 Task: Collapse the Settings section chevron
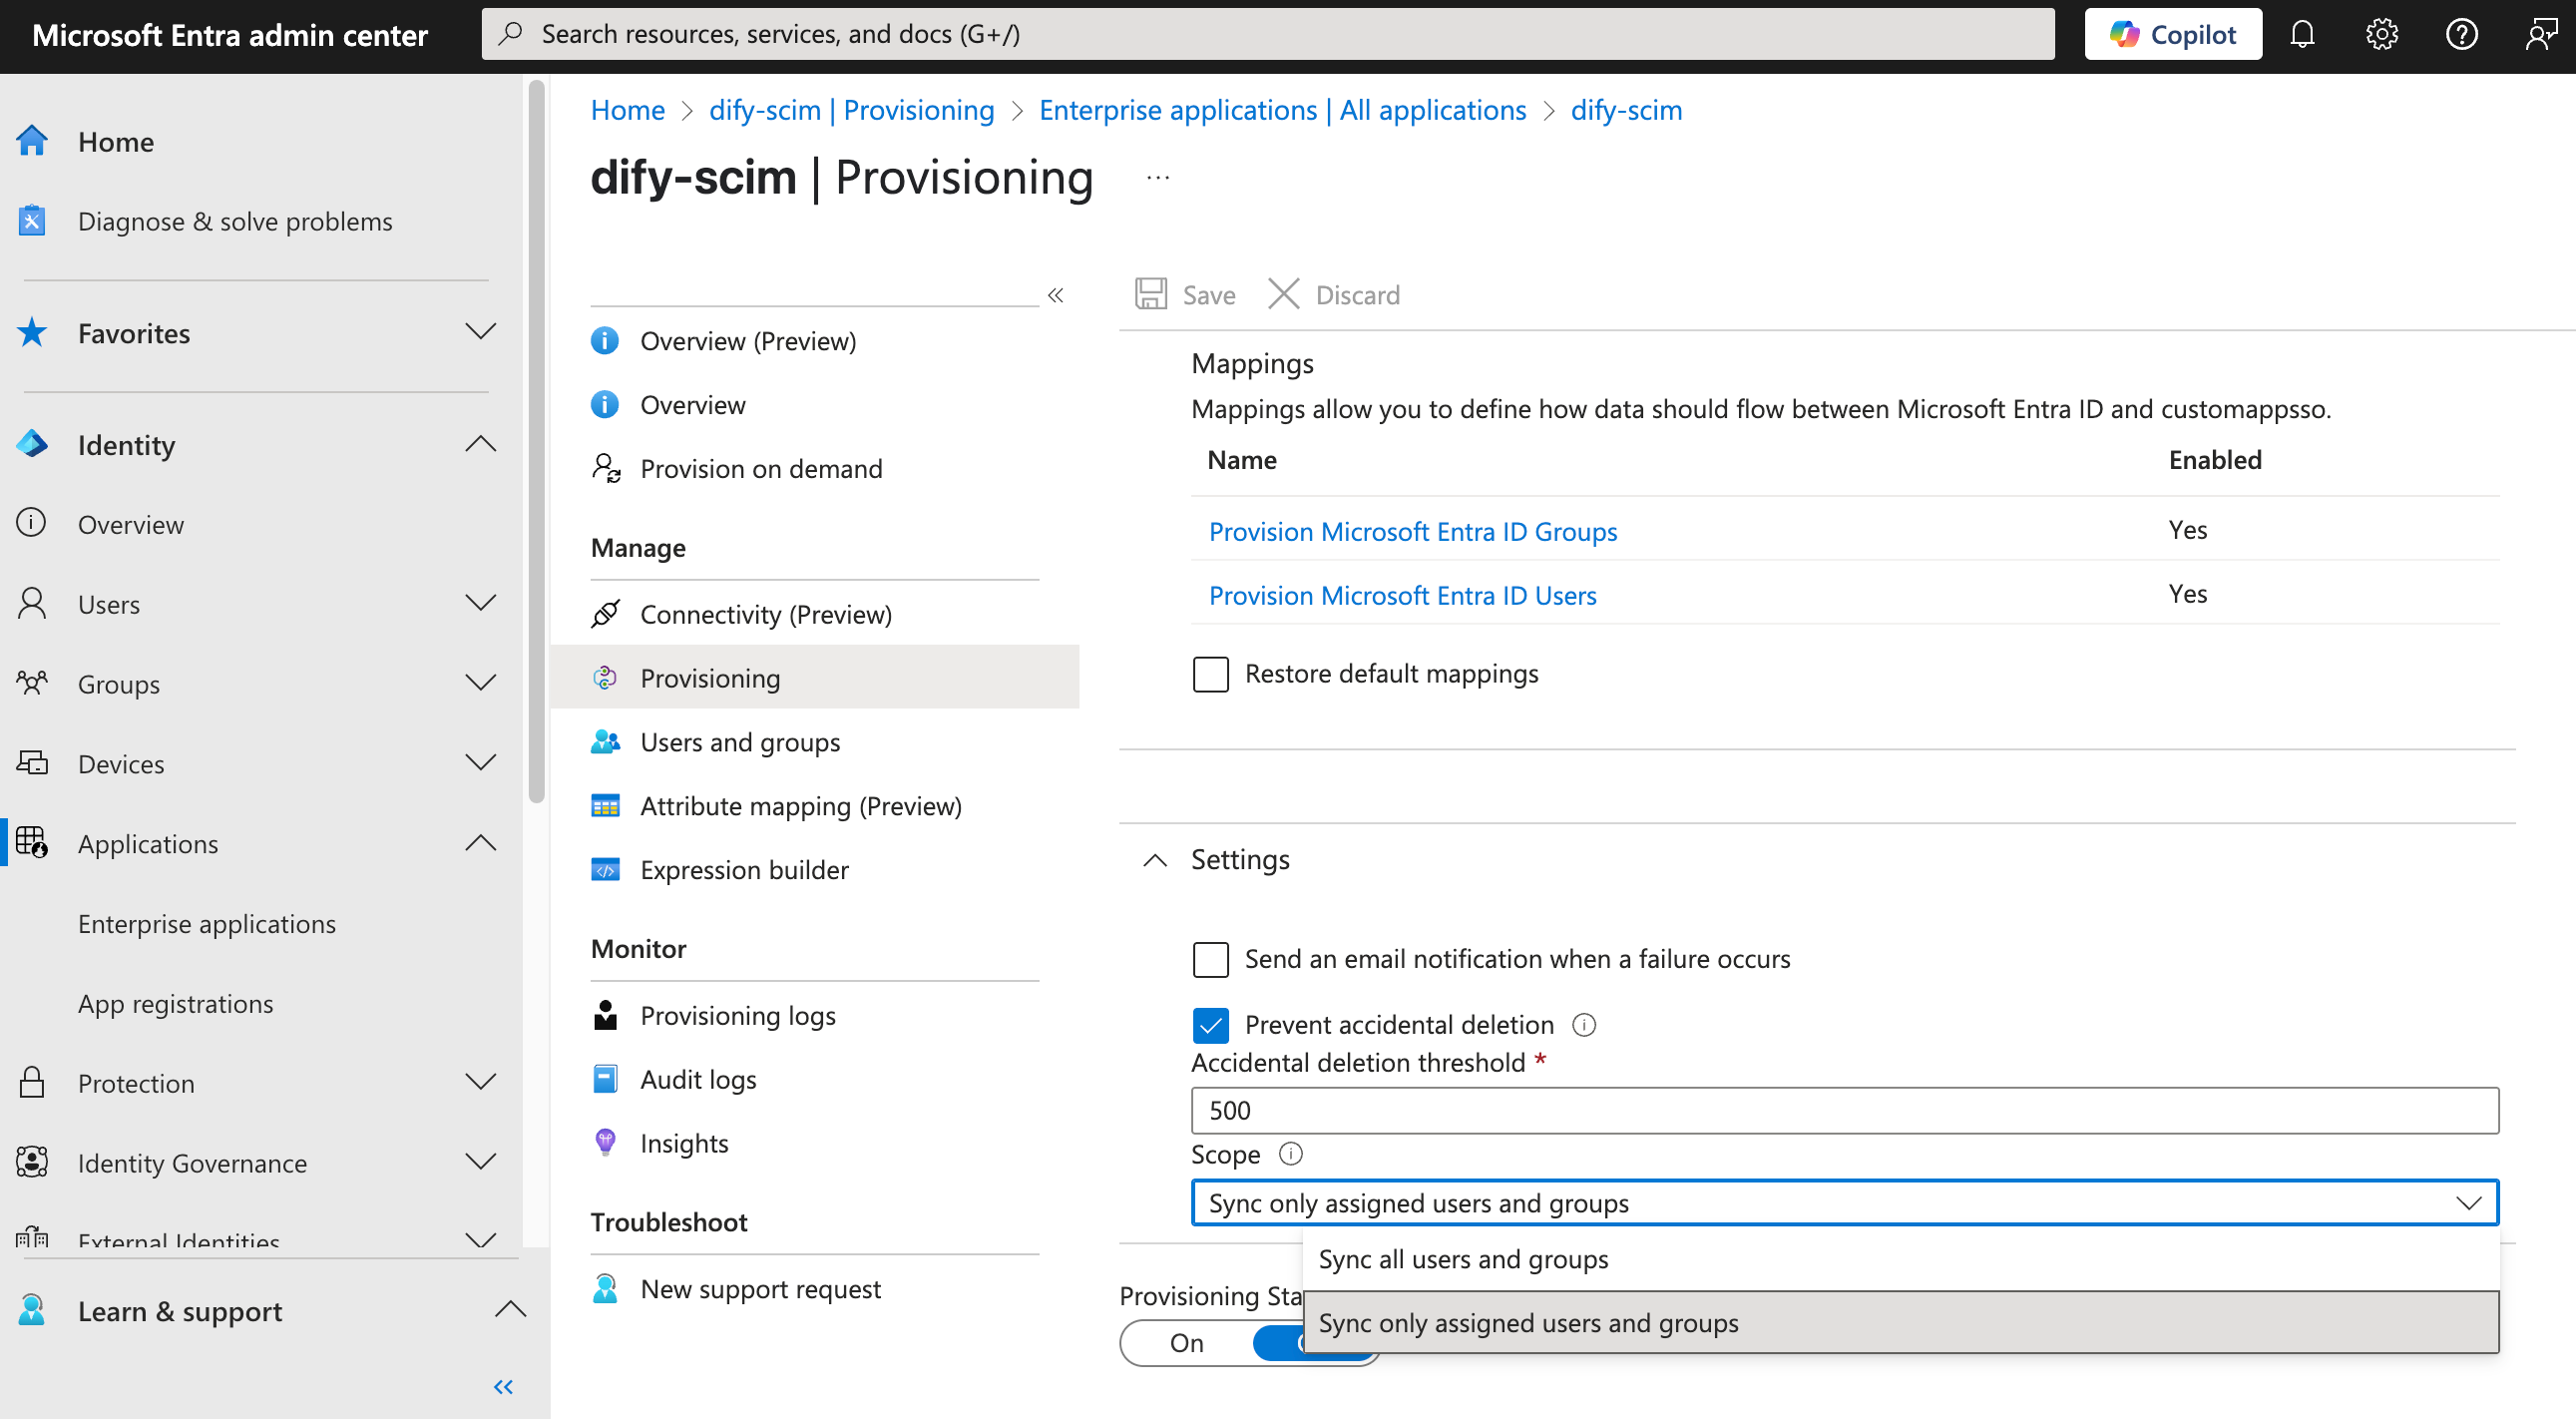1155,860
